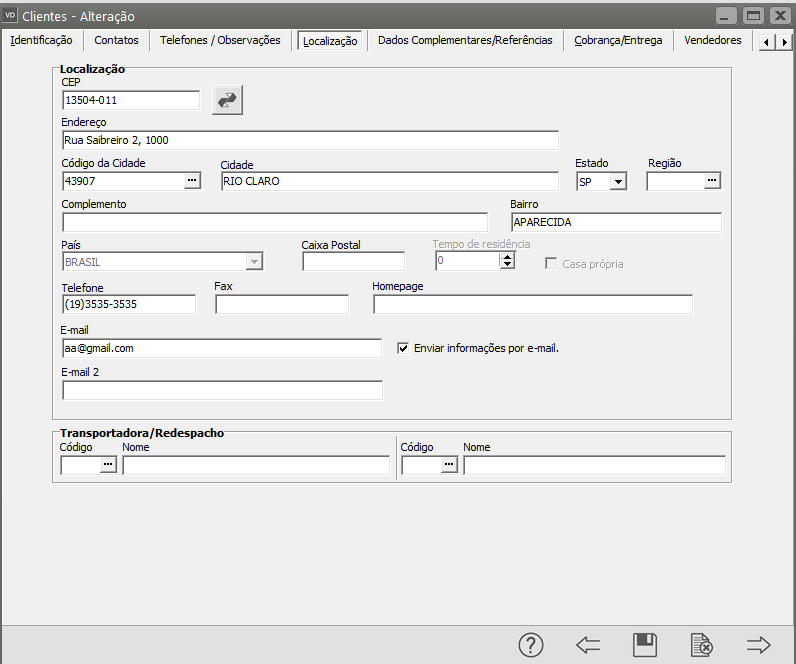Image resolution: width=796 pixels, height=664 pixels.
Task: Open the help question mark icon
Action: [530, 645]
